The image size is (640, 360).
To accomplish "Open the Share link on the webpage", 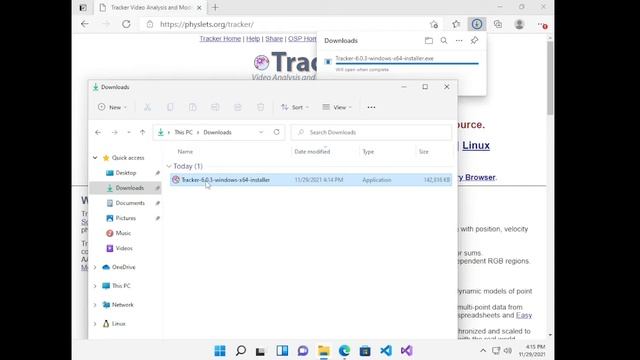I will (x=274, y=38).
